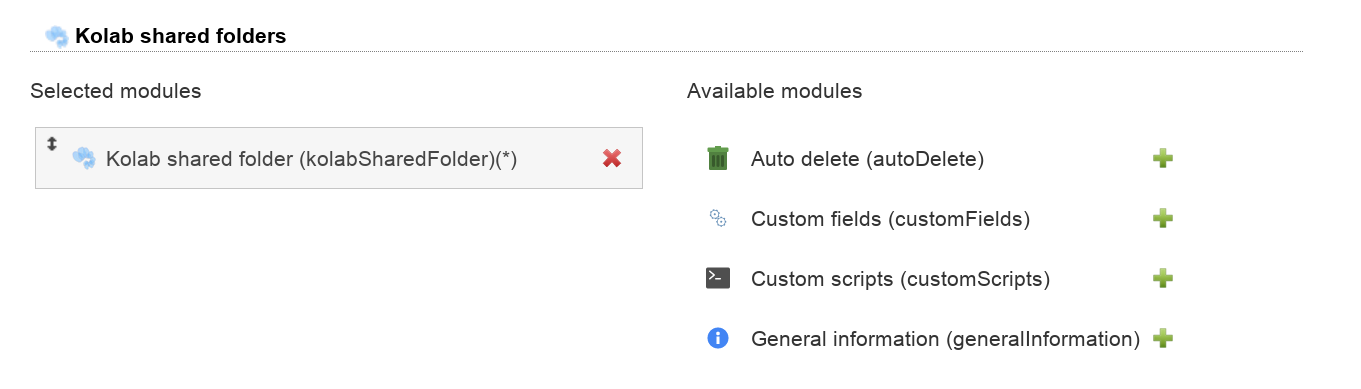
Task: Click the Available modules label
Action: (x=774, y=91)
